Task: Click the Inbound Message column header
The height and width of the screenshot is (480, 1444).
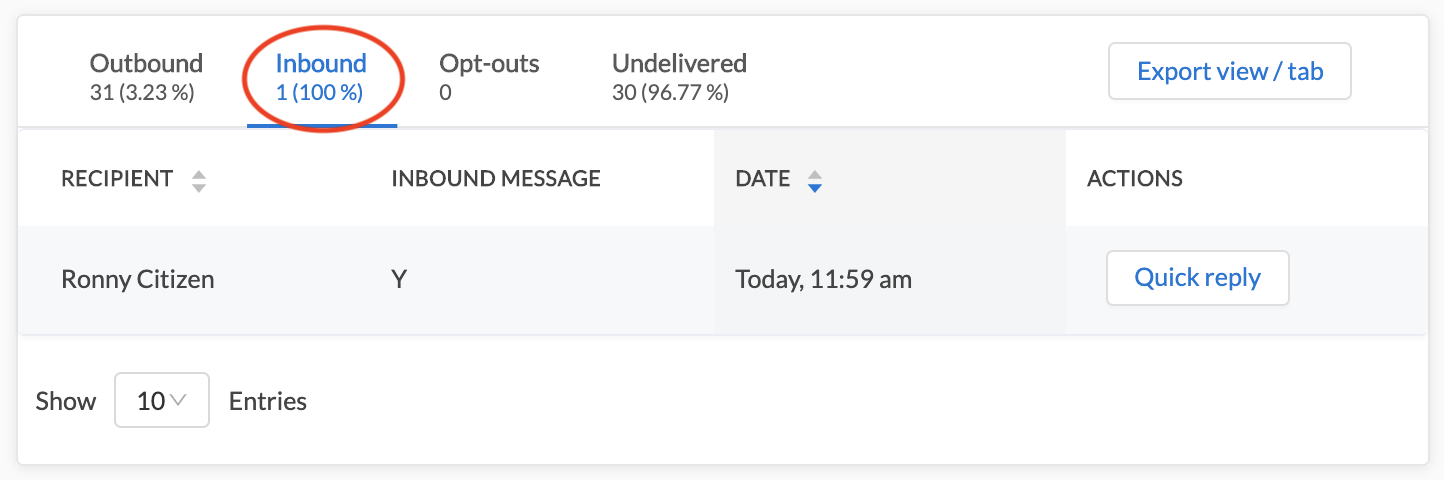Action: pos(496,179)
